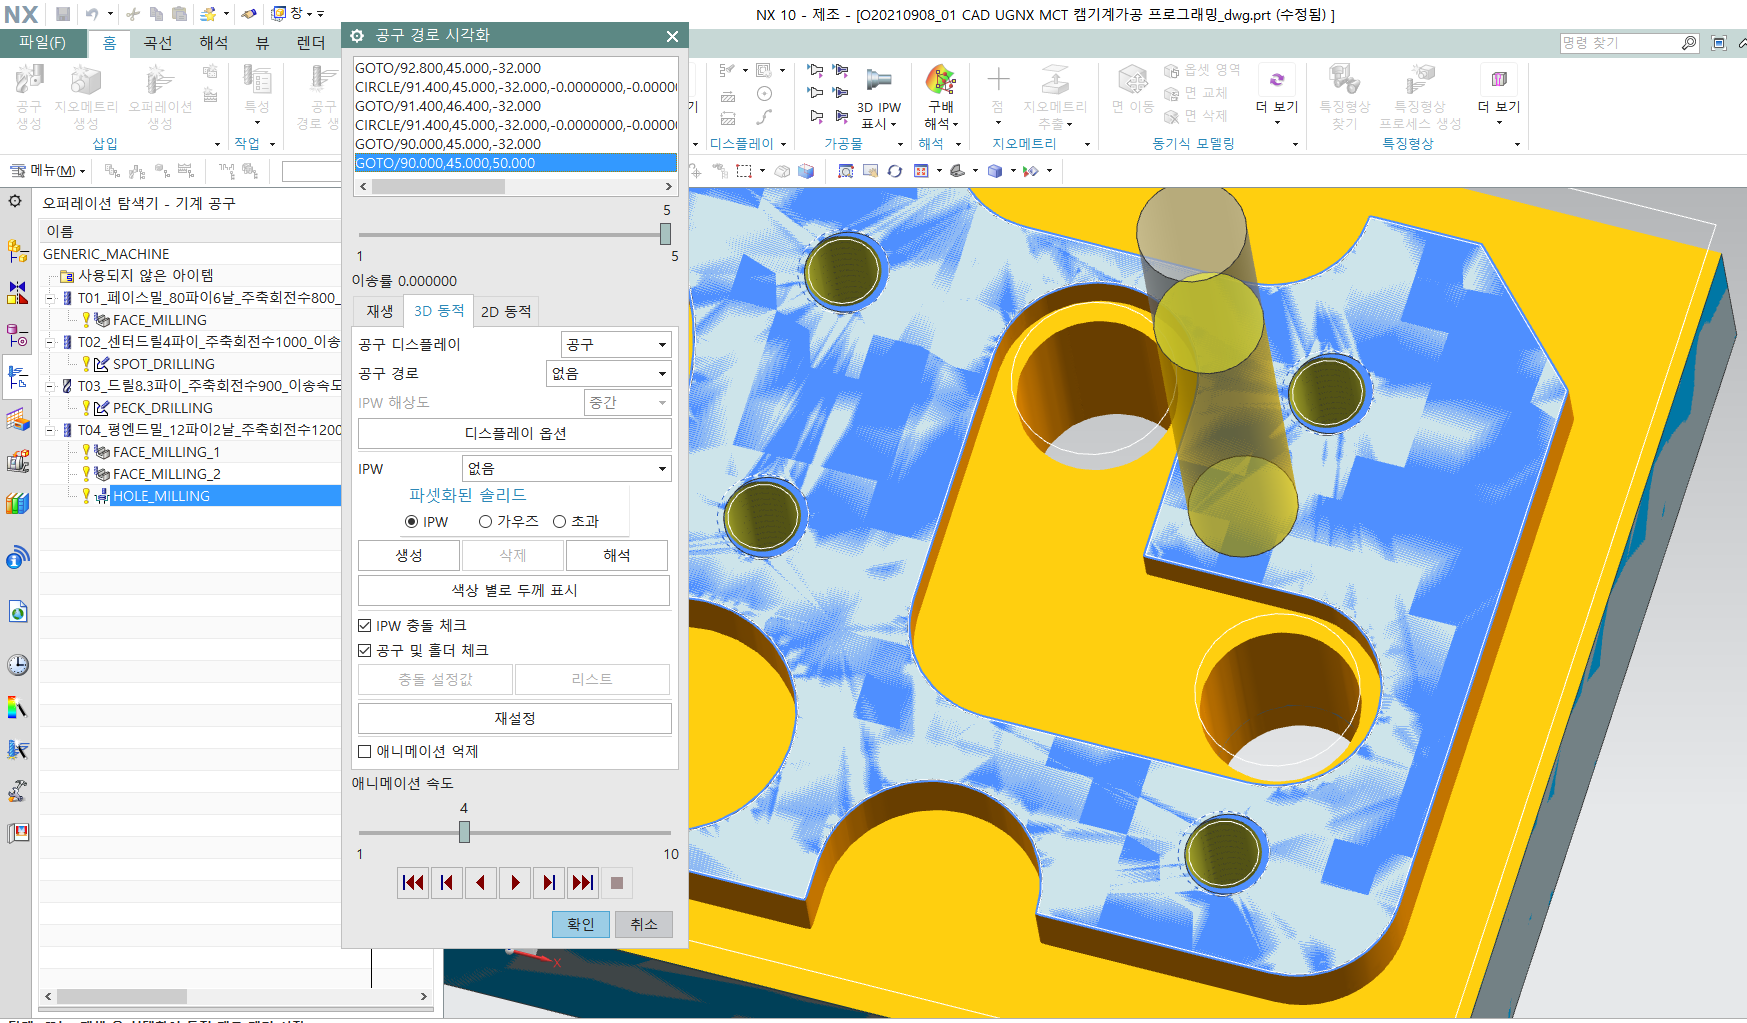Screen dimensions: 1747x1023
Task: Open the Machining Feature Navigator sidebar icon
Action: coord(18,419)
